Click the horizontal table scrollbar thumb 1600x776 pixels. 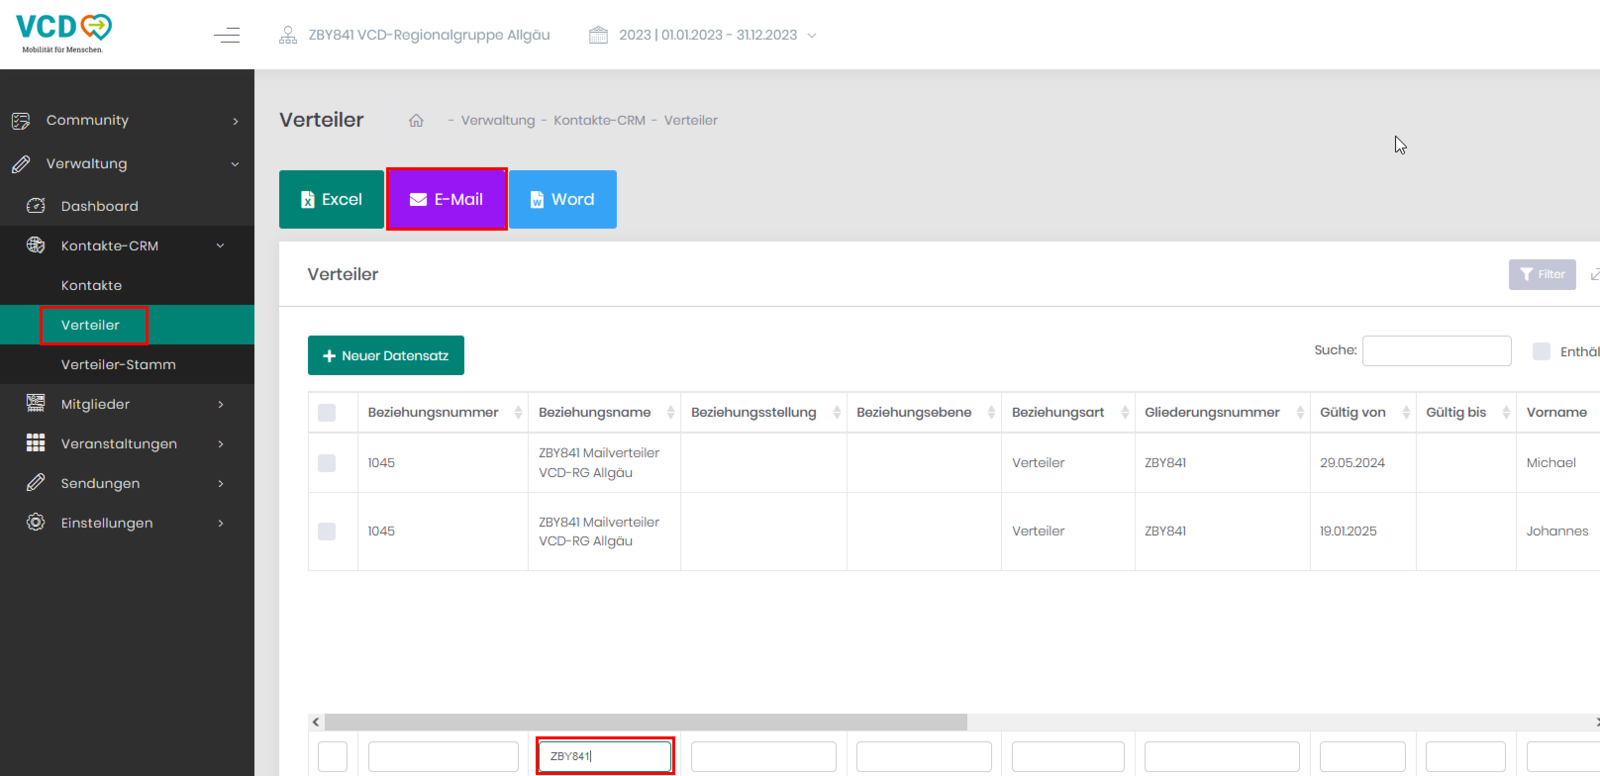click(646, 722)
